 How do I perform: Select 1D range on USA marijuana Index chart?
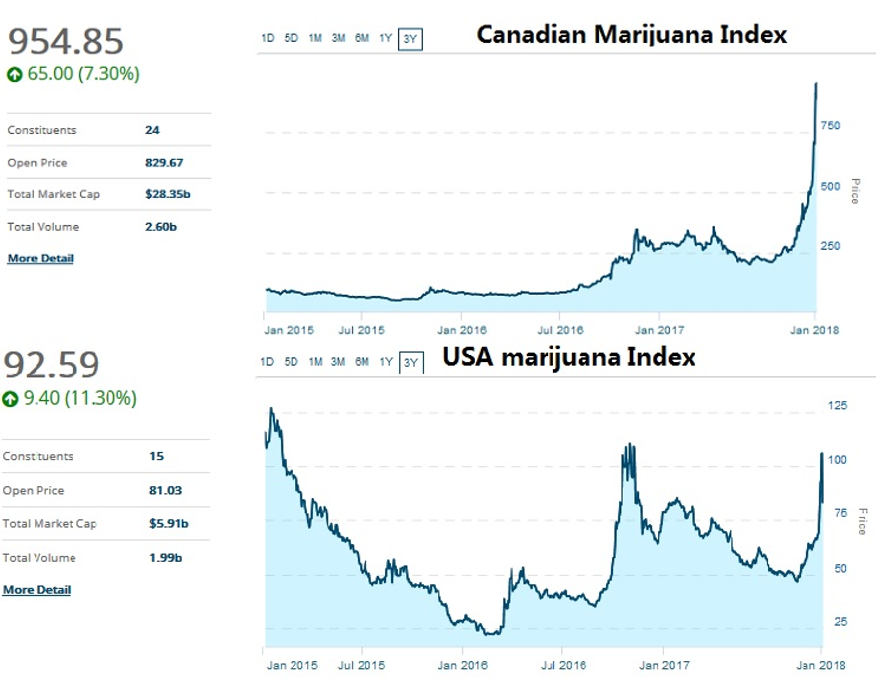click(267, 362)
